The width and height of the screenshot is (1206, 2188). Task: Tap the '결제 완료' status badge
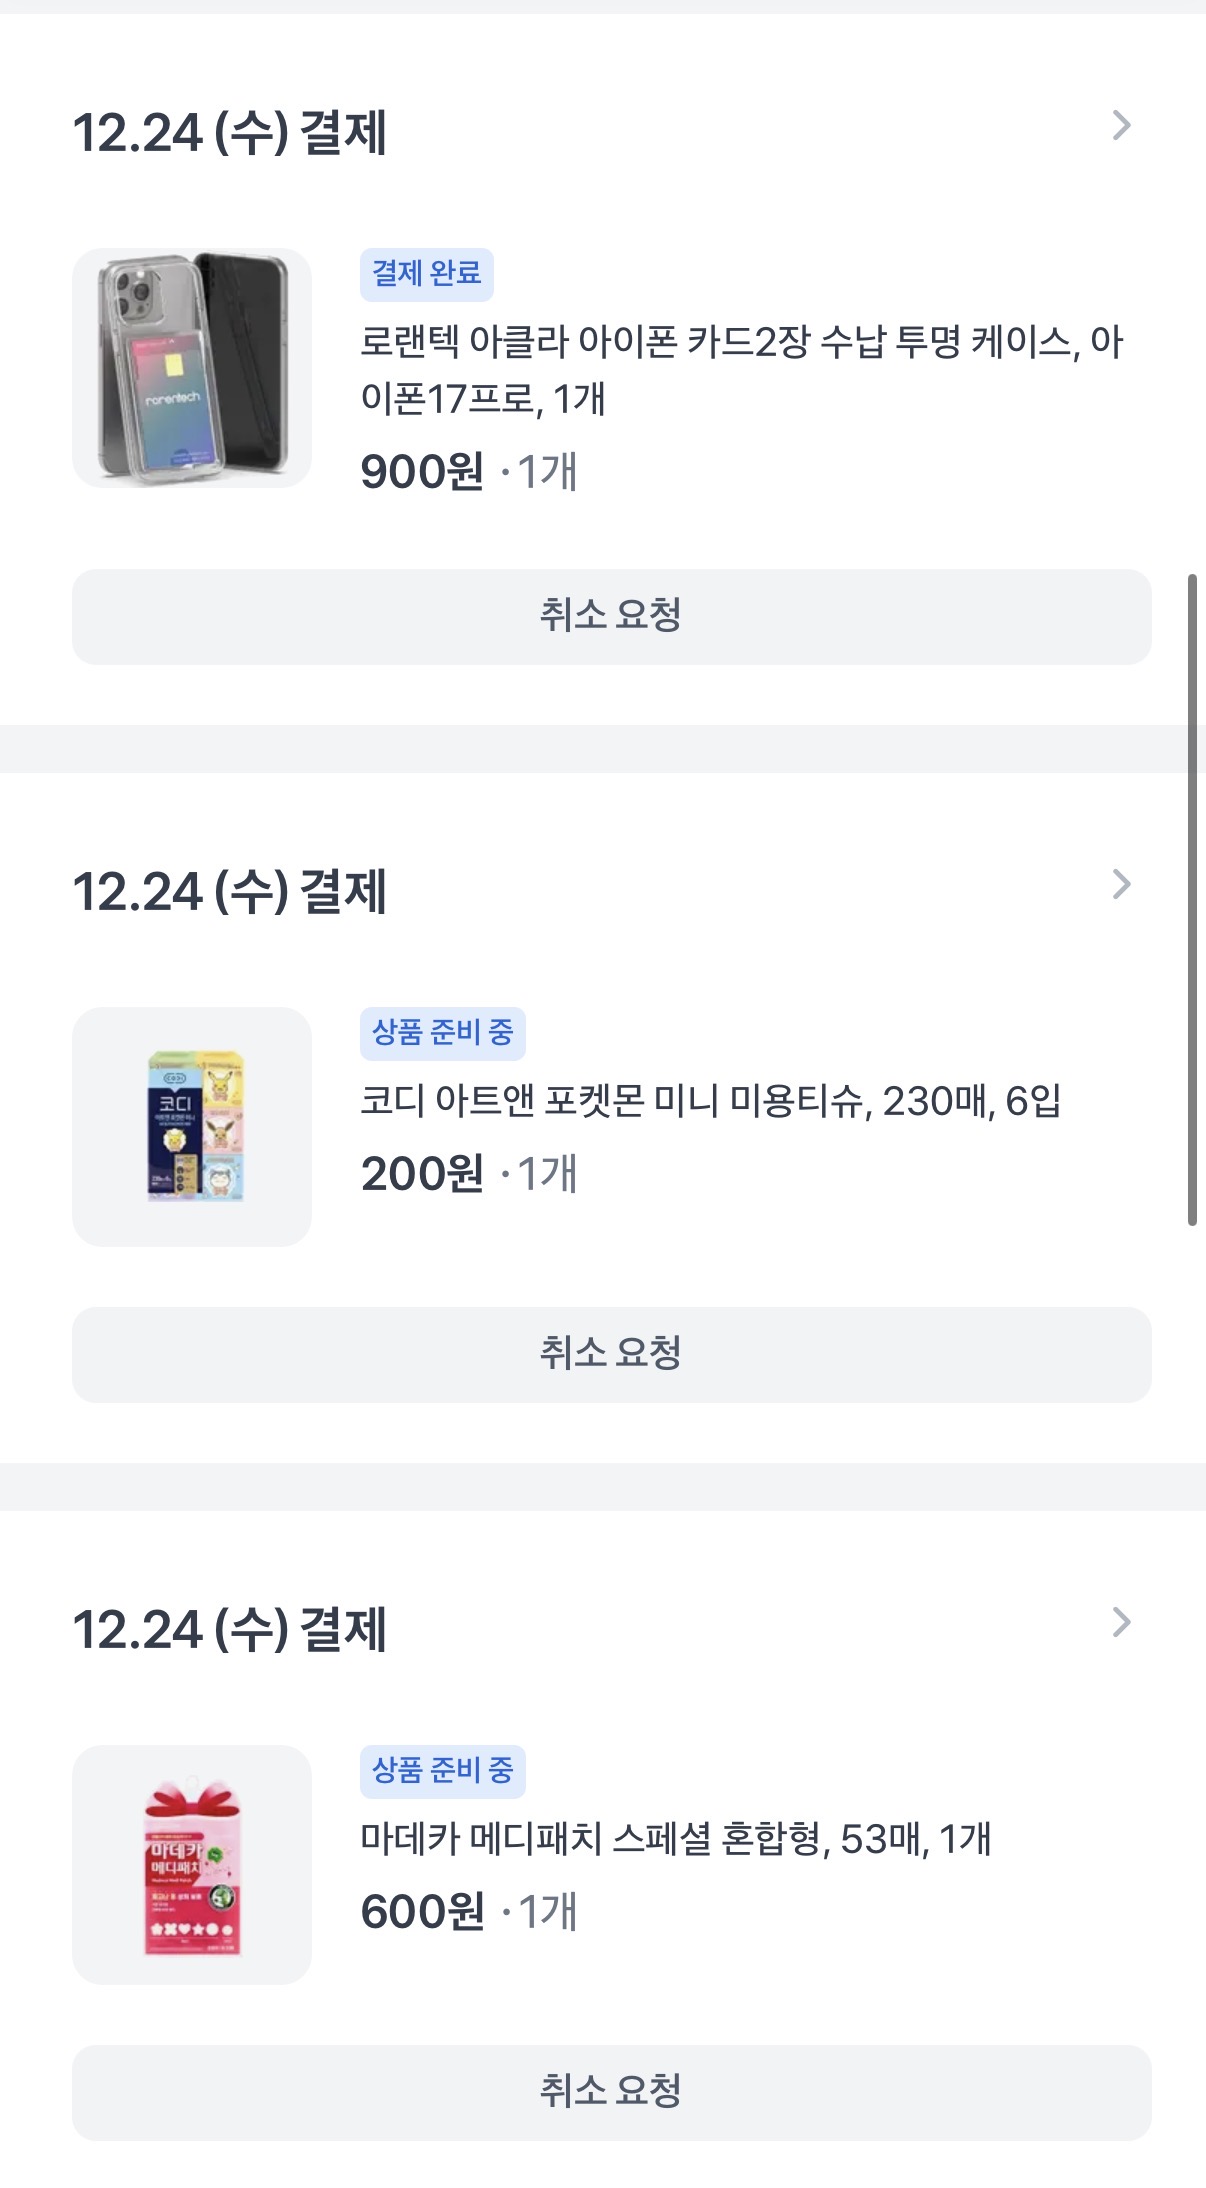[x=426, y=274]
